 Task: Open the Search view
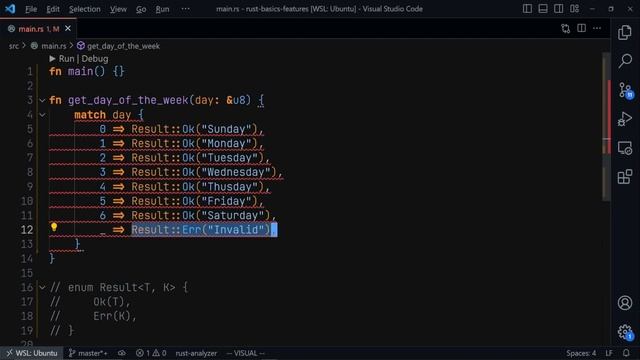pyautogui.click(x=624, y=61)
